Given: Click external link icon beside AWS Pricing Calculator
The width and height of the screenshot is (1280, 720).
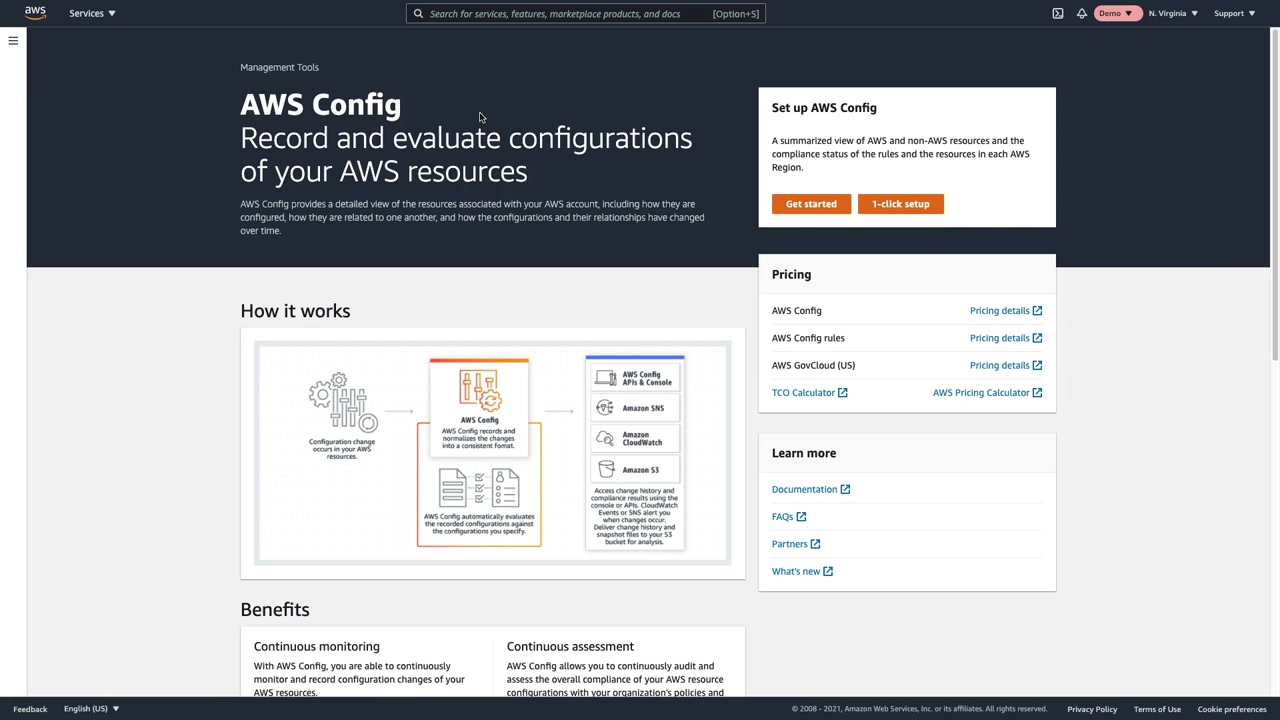Looking at the screenshot, I should pos(1037,393).
